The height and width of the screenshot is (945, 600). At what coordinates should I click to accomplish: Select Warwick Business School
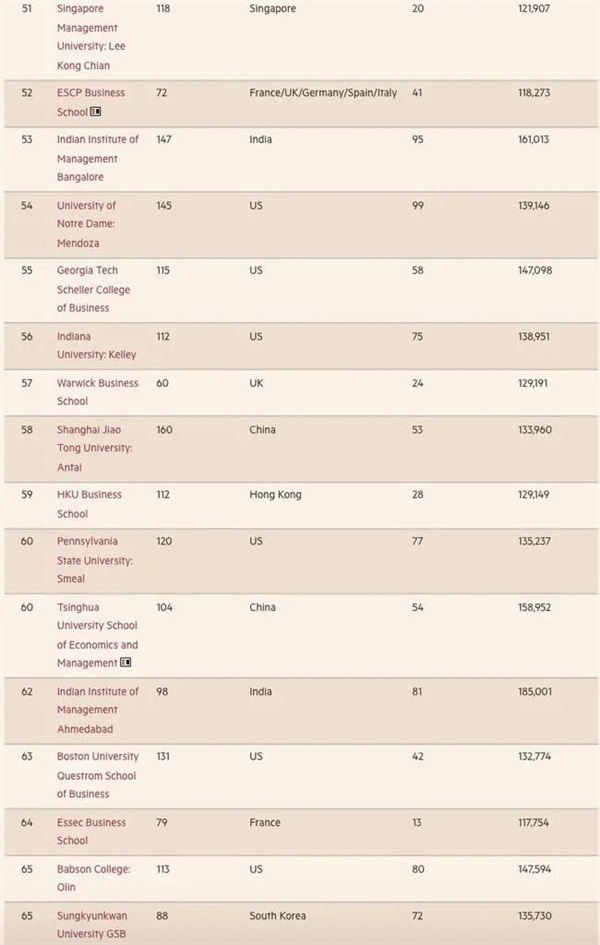97,392
